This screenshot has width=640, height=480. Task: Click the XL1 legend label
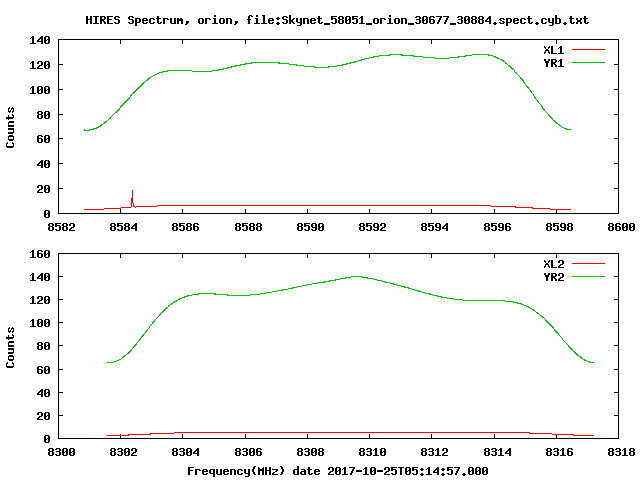pos(553,50)
